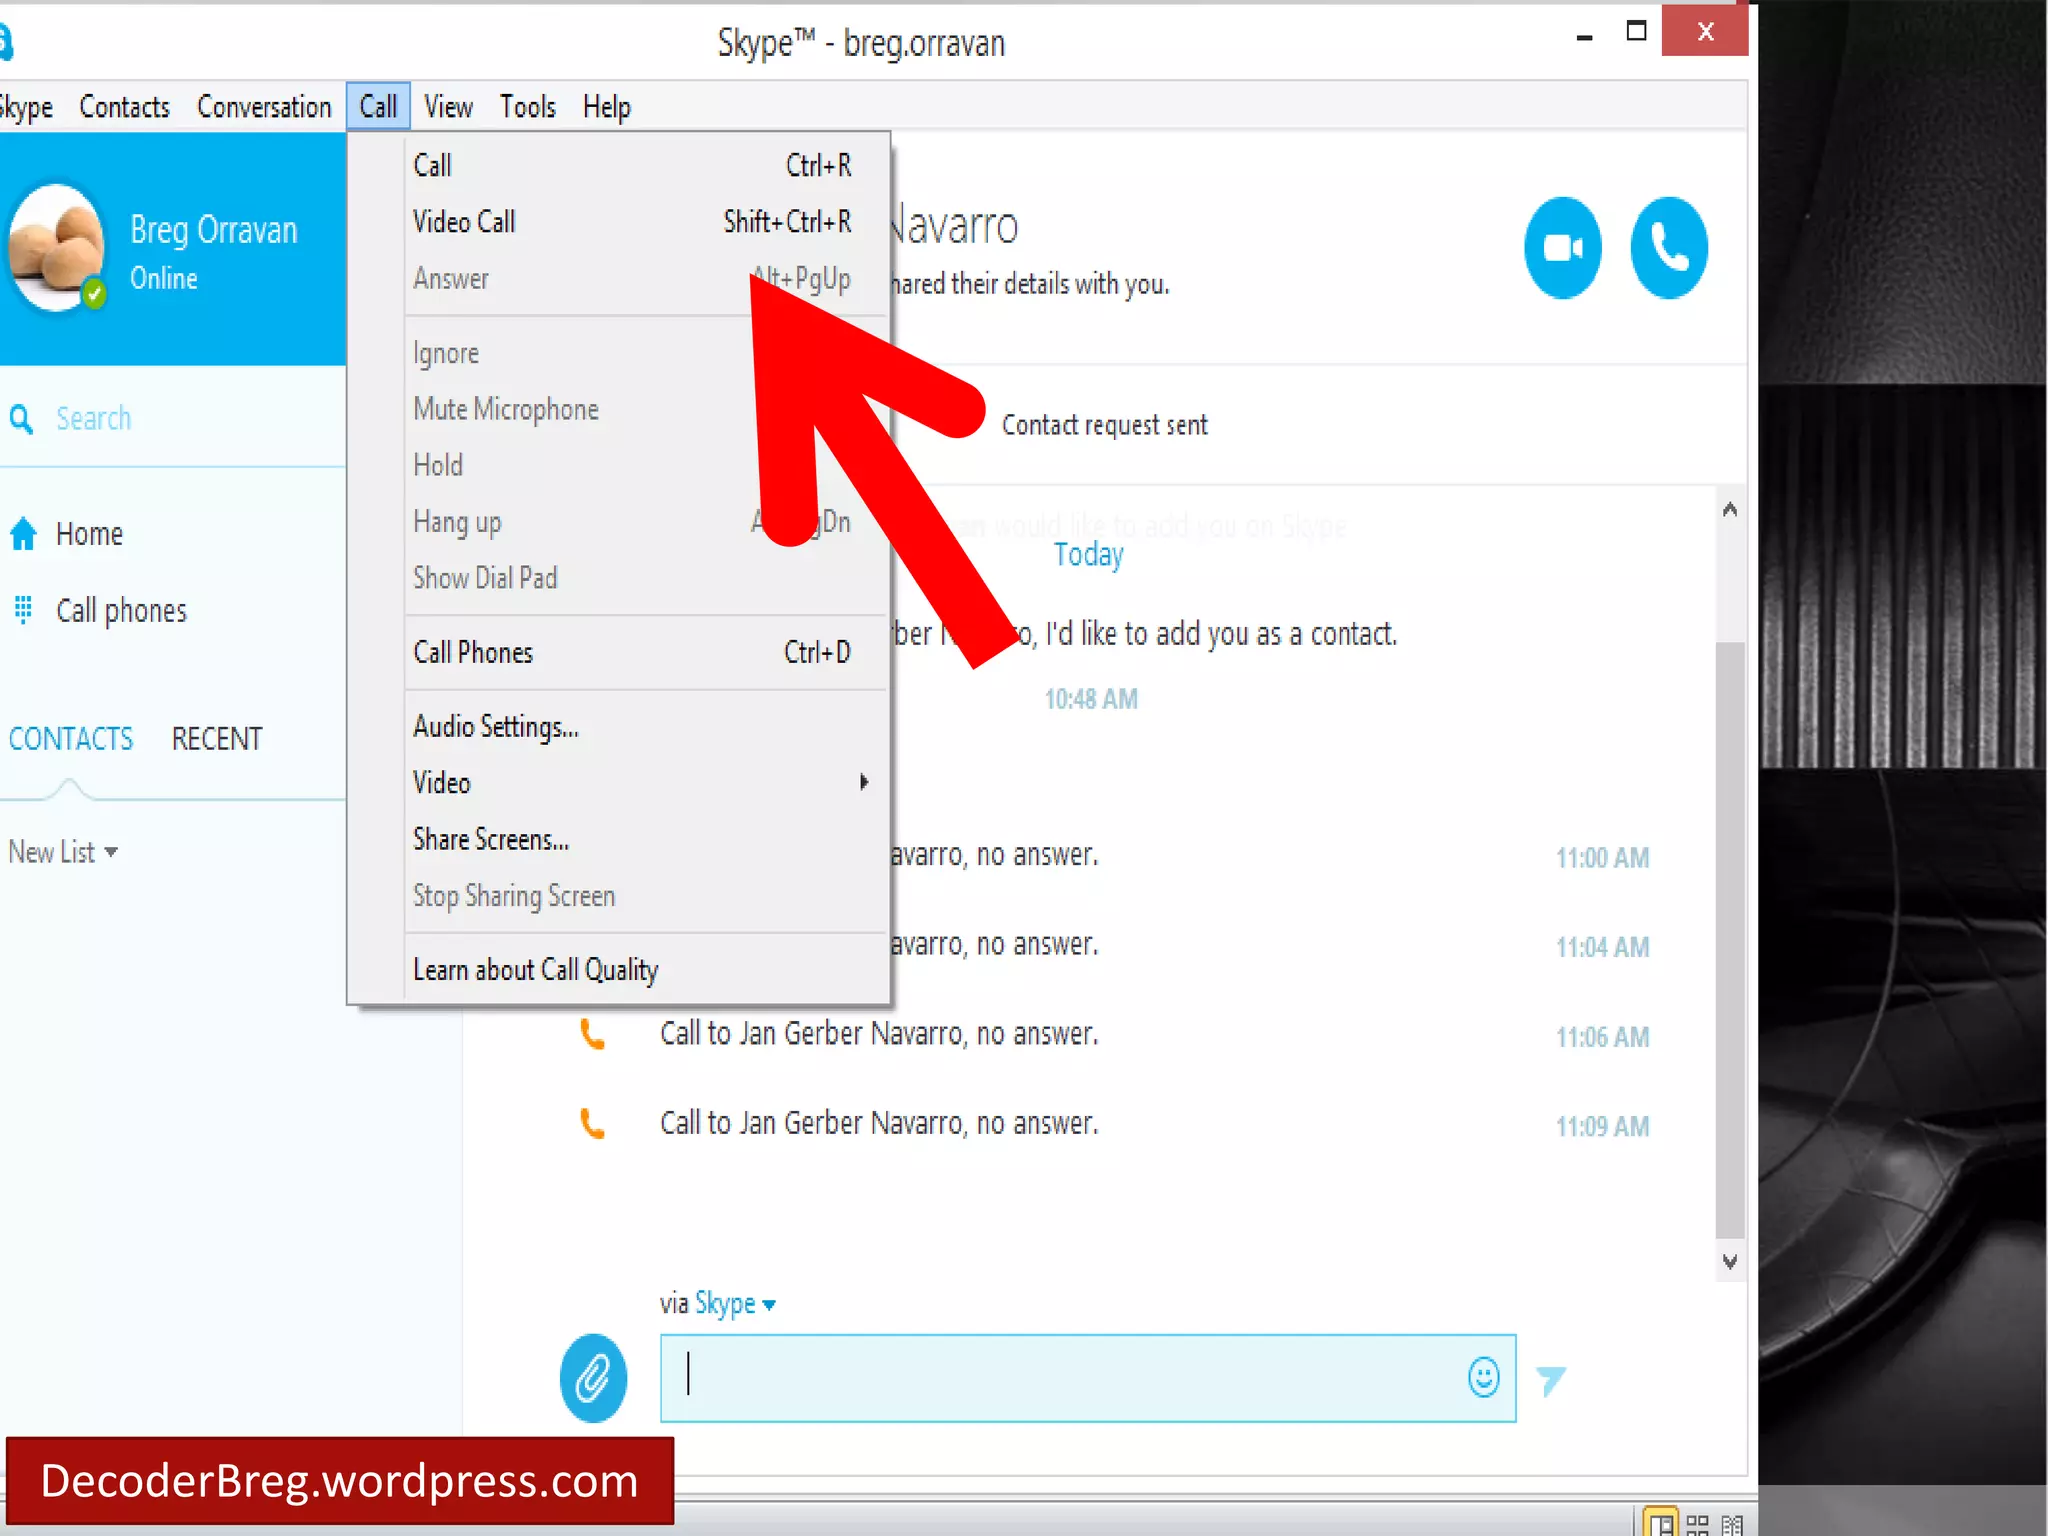Choose Share Screens menu entry
Image resolution: width=2048 pixels, height=1536 pixels.
click(x=631, y=840)
